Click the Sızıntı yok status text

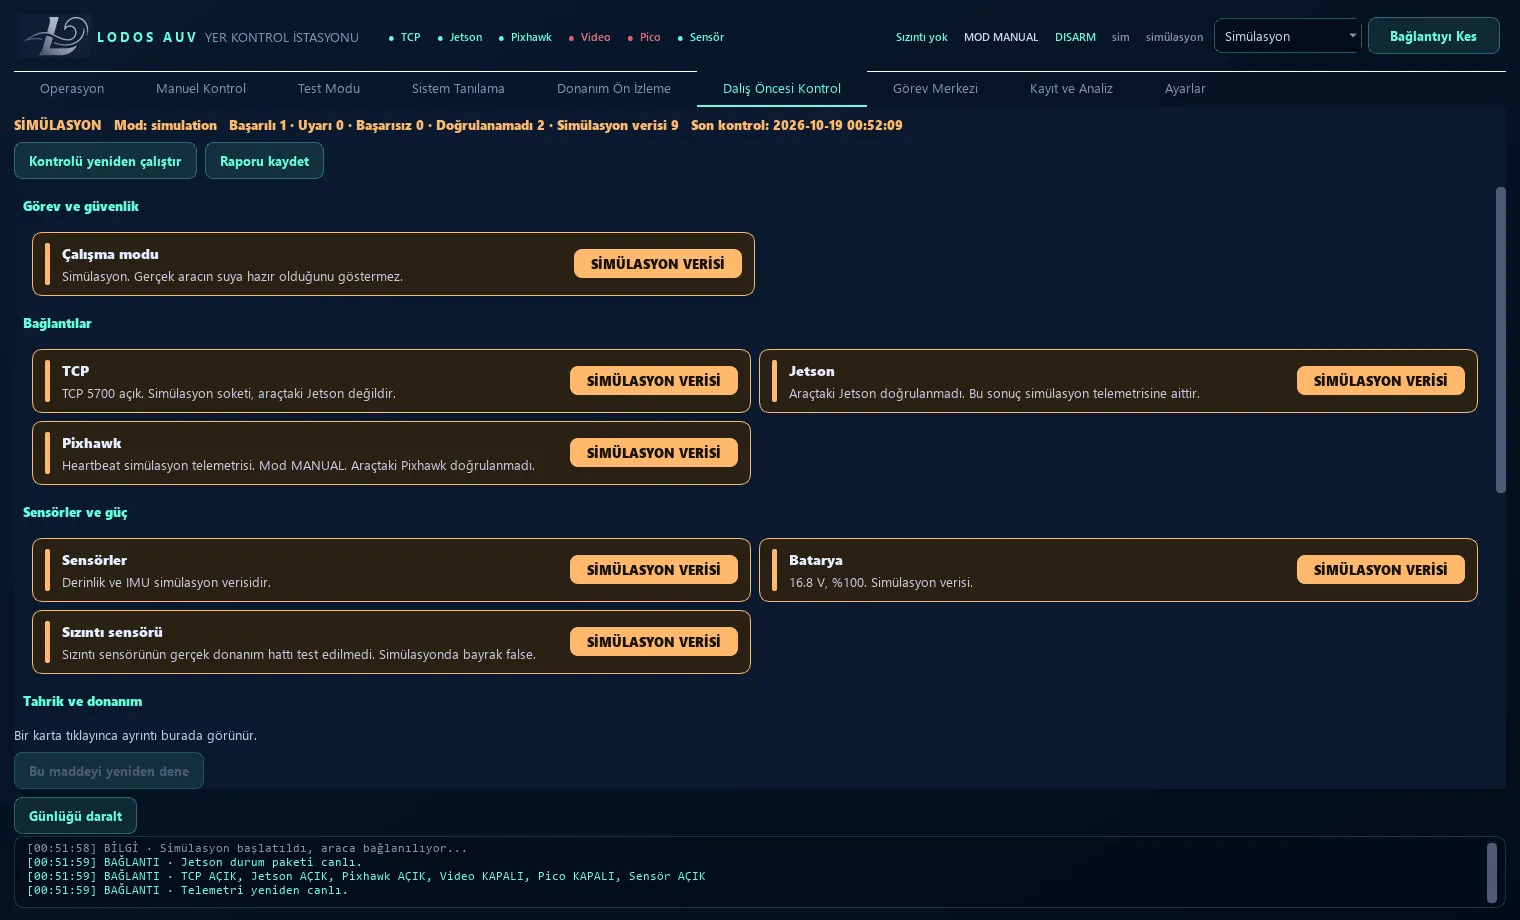(x=921, y=37)
